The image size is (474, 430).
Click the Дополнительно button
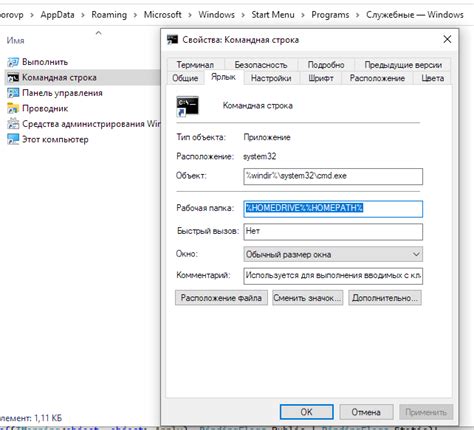[385, 298]
